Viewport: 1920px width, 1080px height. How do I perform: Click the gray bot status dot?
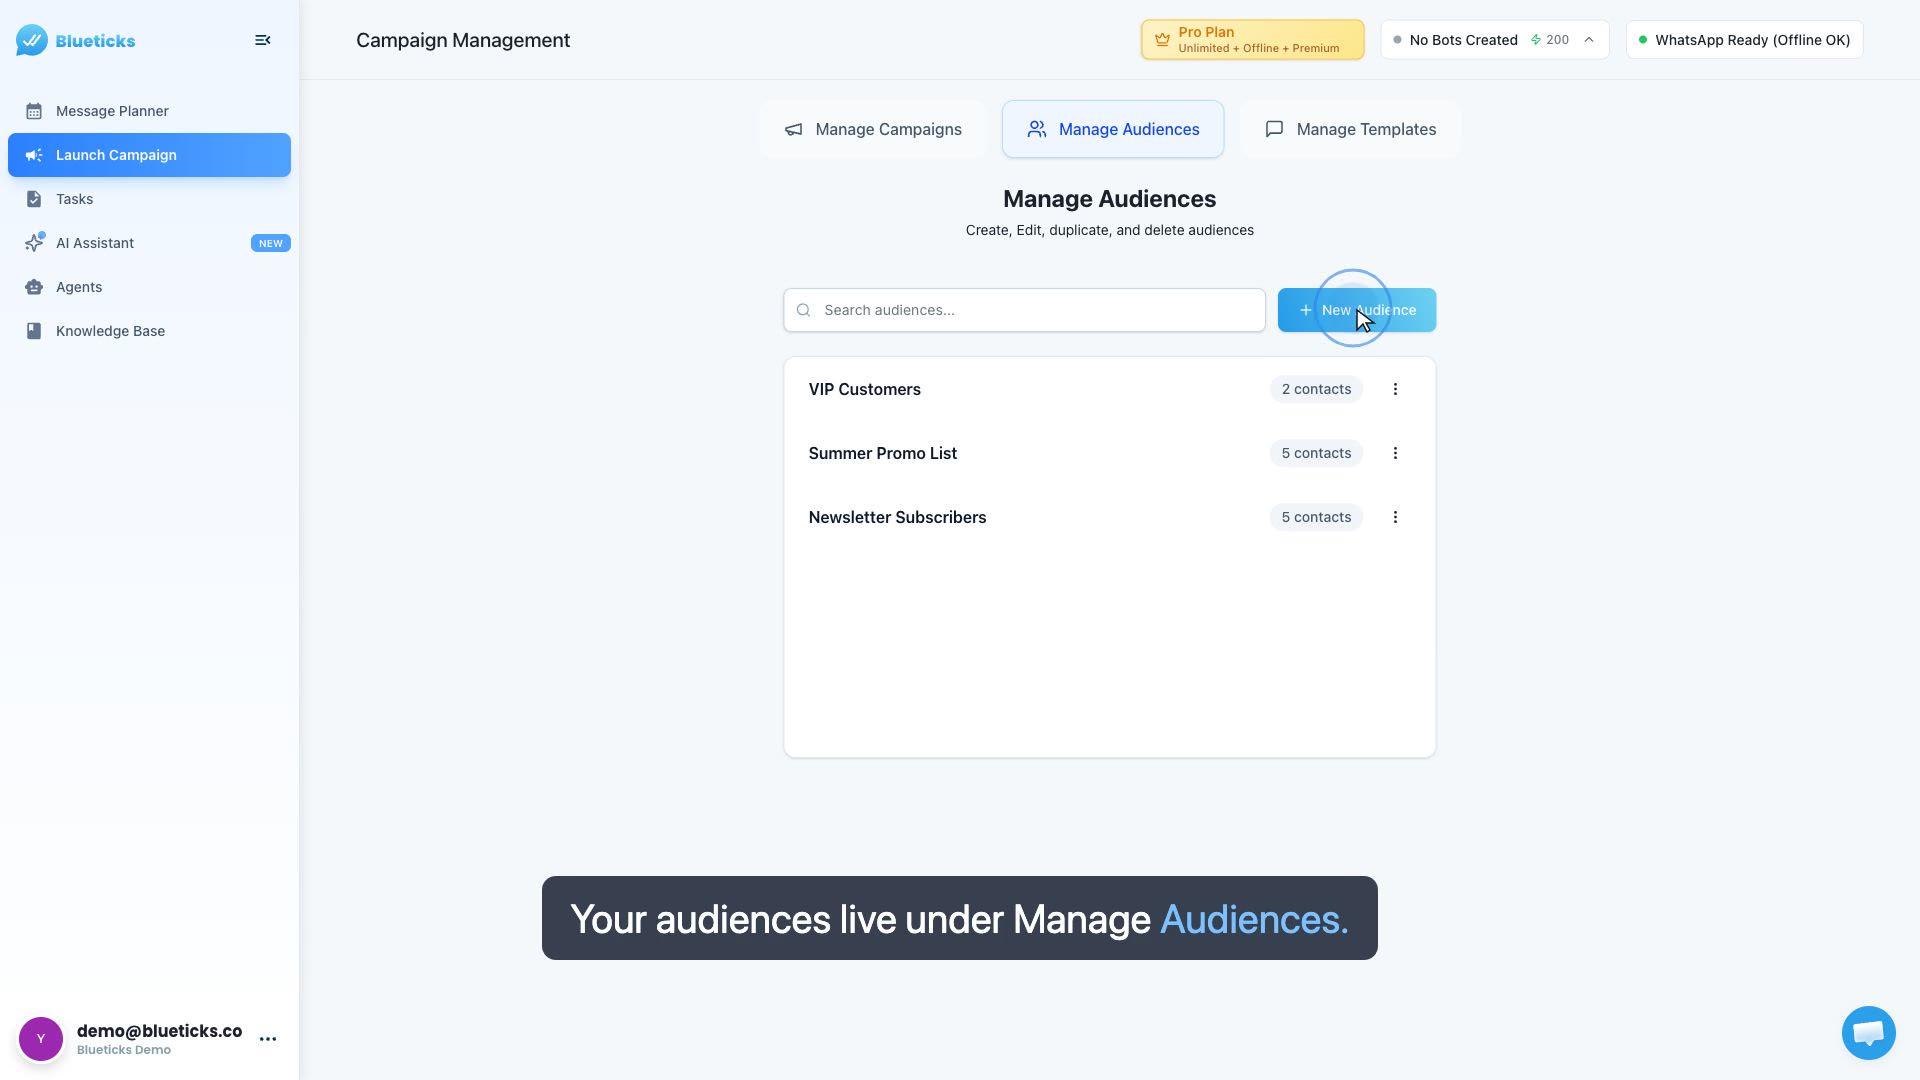(1397, 40)
